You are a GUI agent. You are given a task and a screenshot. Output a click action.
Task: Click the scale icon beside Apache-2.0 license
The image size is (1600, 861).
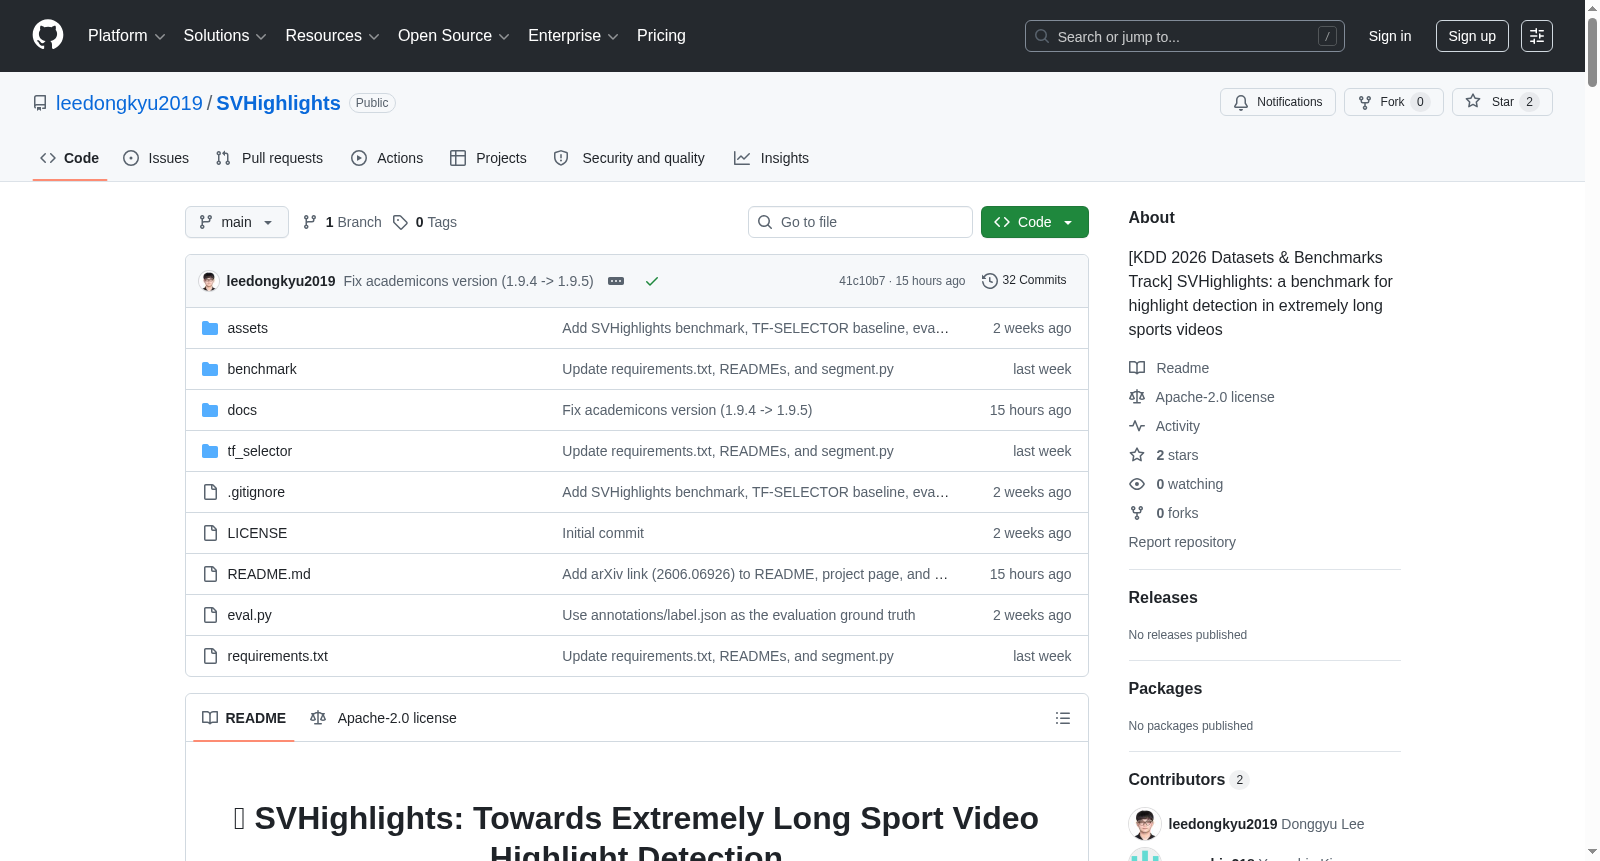1137,397
